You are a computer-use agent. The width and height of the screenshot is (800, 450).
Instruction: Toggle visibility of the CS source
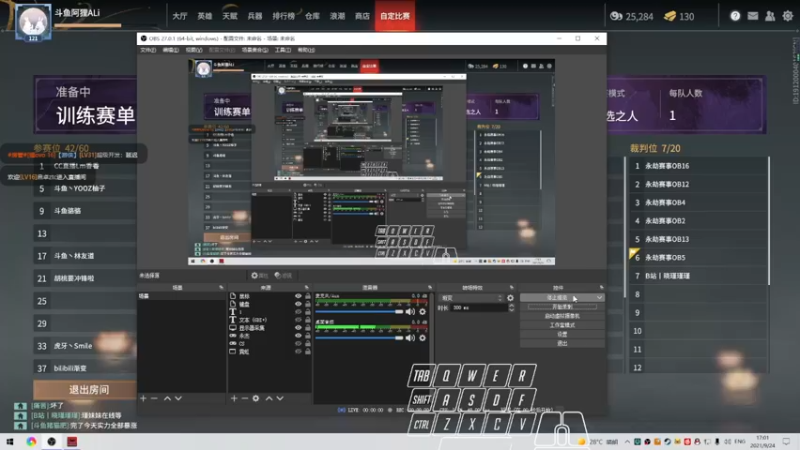tap(298, 344)
